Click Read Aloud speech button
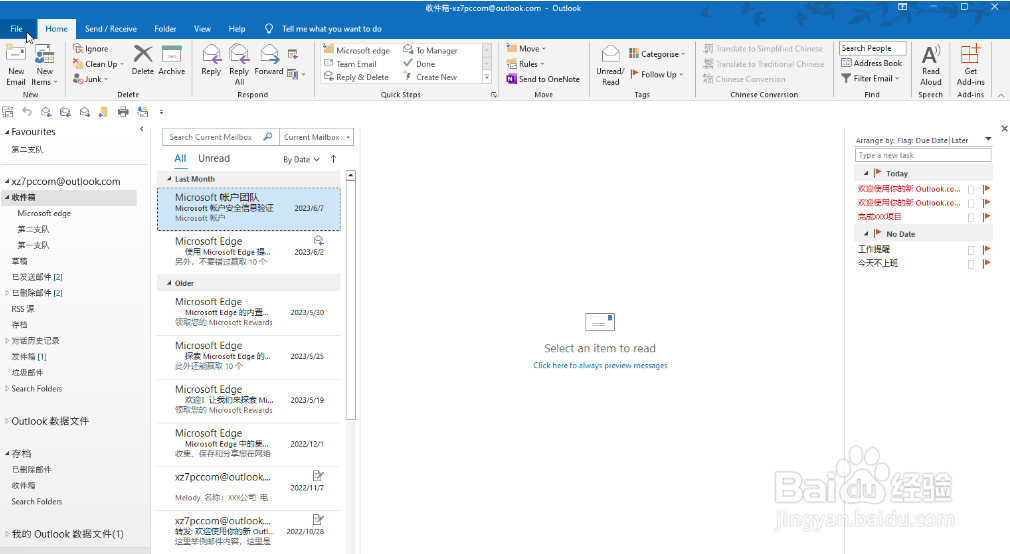1010x554 pixels. pos(930,65)
